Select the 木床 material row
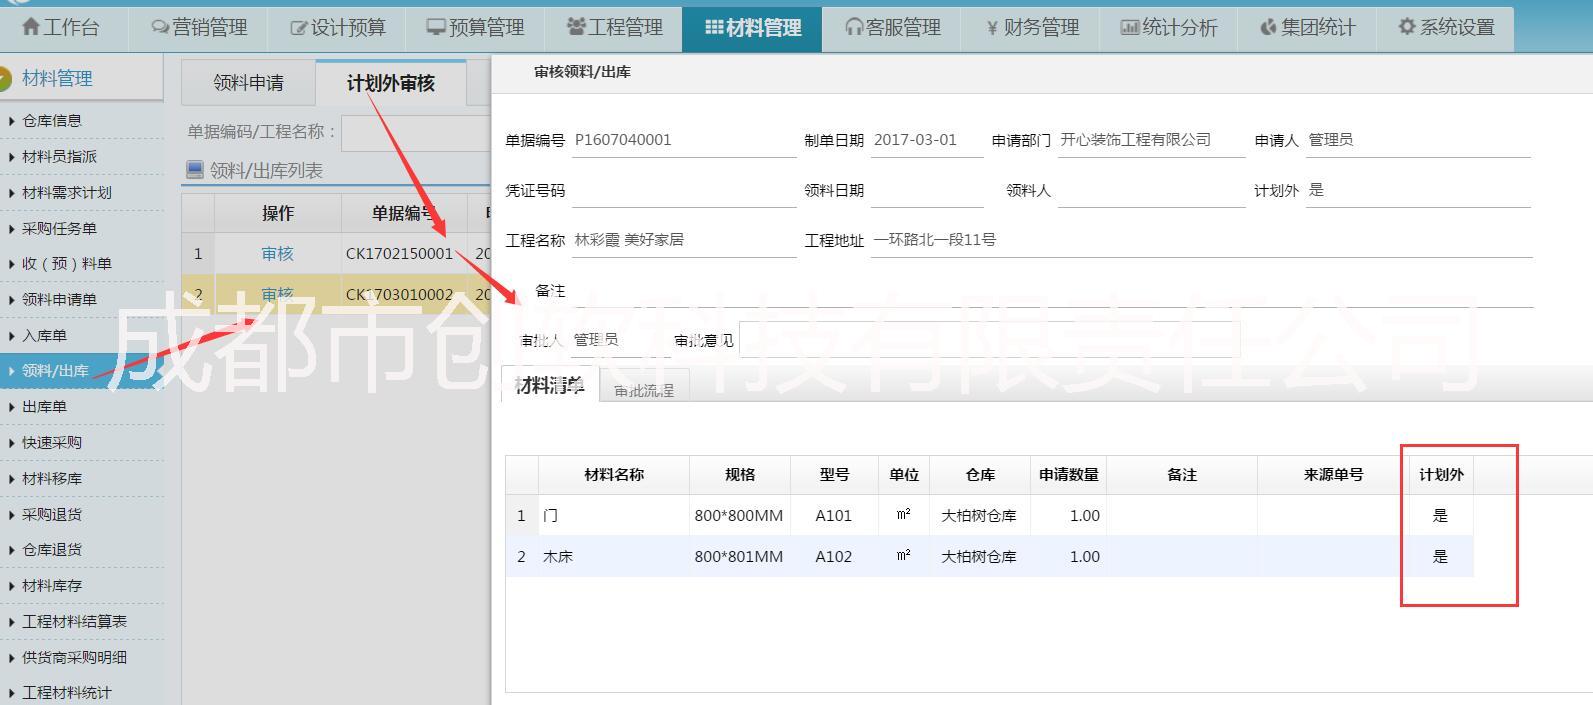Viewport: 1593px width, 705px height. click(x=989, y=557)
